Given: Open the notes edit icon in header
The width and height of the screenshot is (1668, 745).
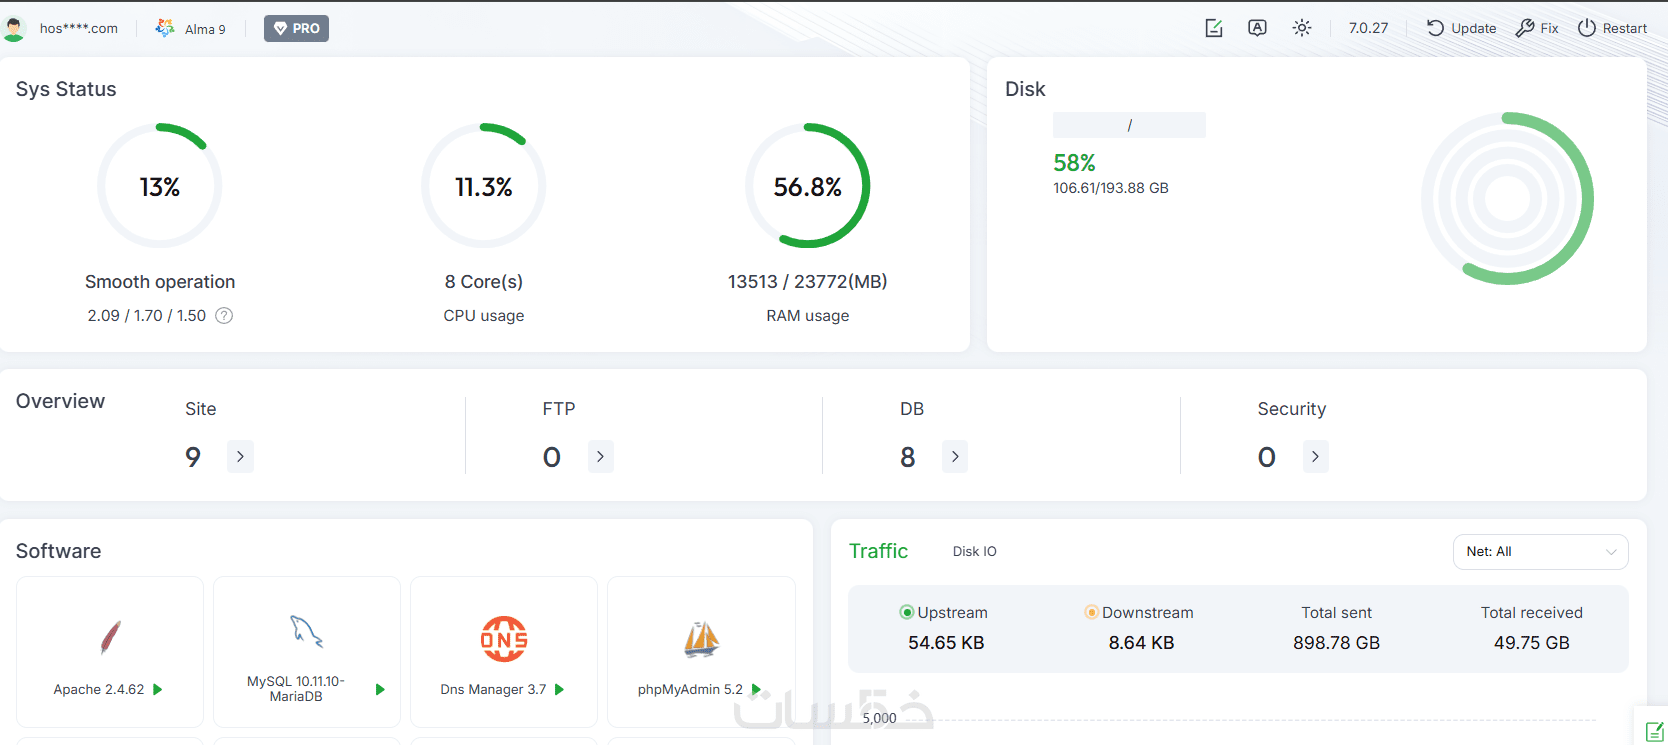Looking at the screenshot, I should click(x=1214, y=28).
